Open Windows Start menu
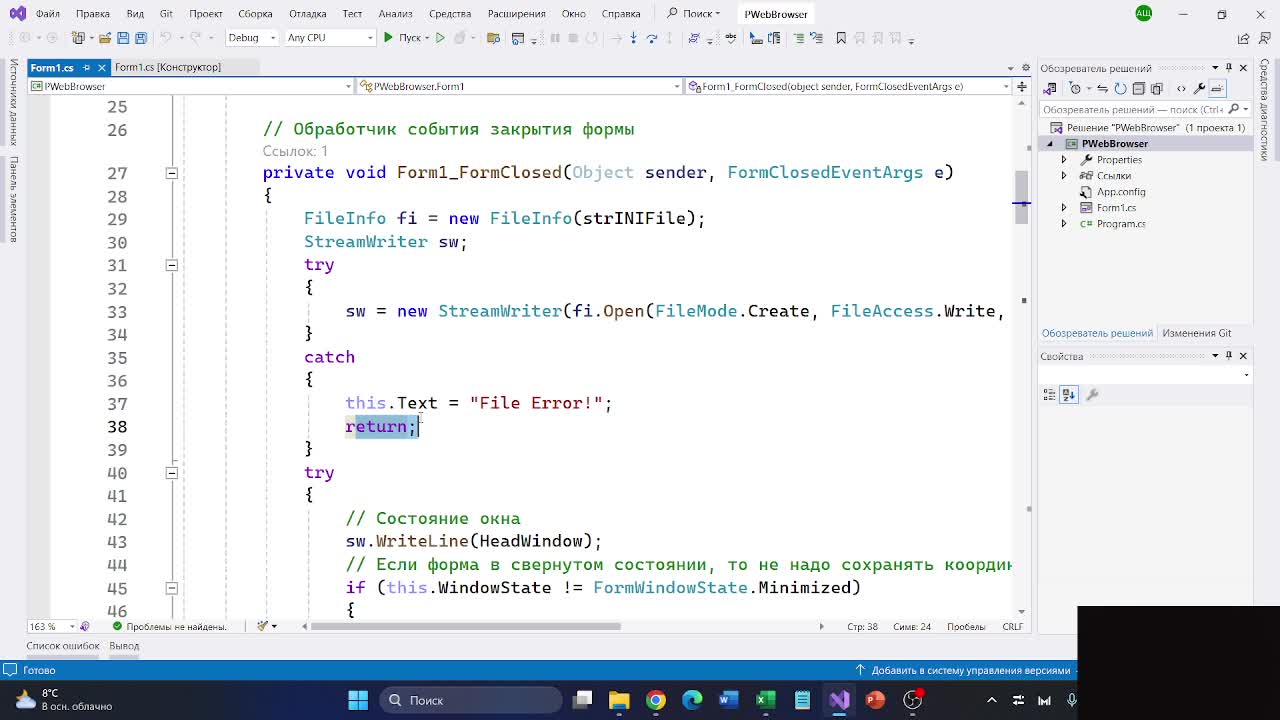The height and width of the screenshot is (720, 1280). point(358,700)
